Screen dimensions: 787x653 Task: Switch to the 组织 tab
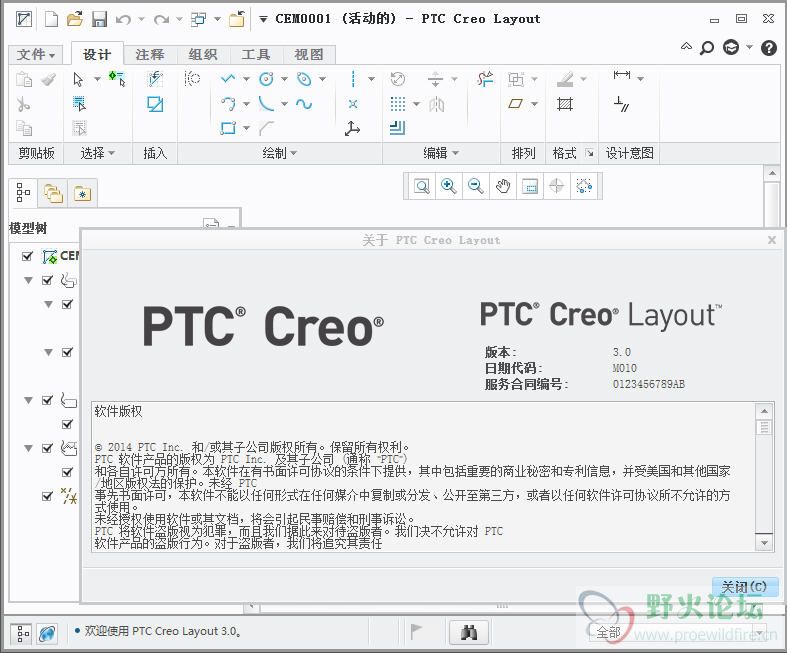point(203,54)
